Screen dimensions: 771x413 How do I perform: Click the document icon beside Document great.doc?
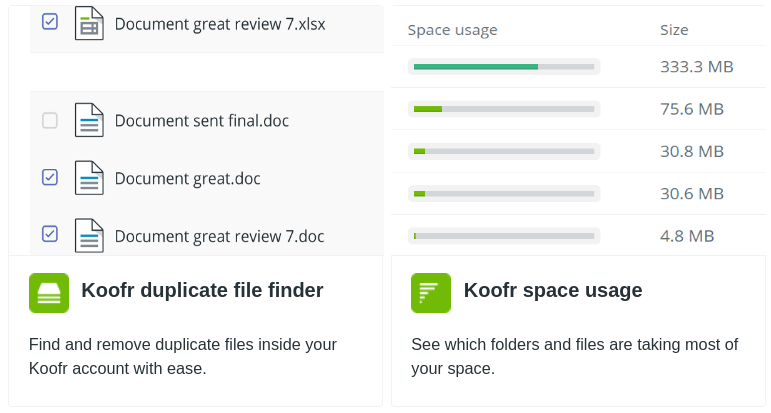point(89,178)
